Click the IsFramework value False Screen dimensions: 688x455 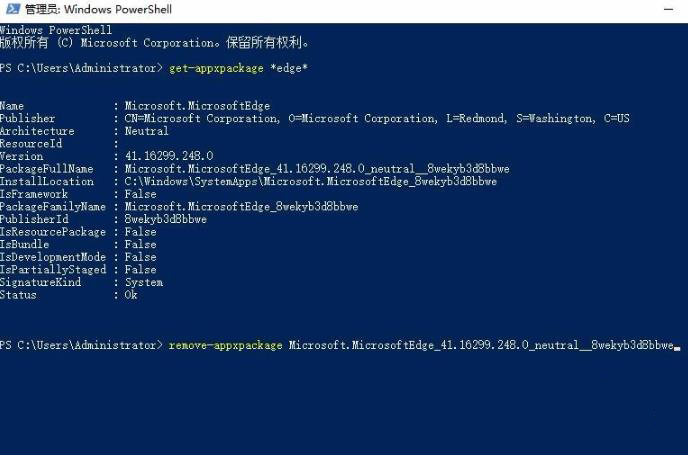[x=140, y=194]
